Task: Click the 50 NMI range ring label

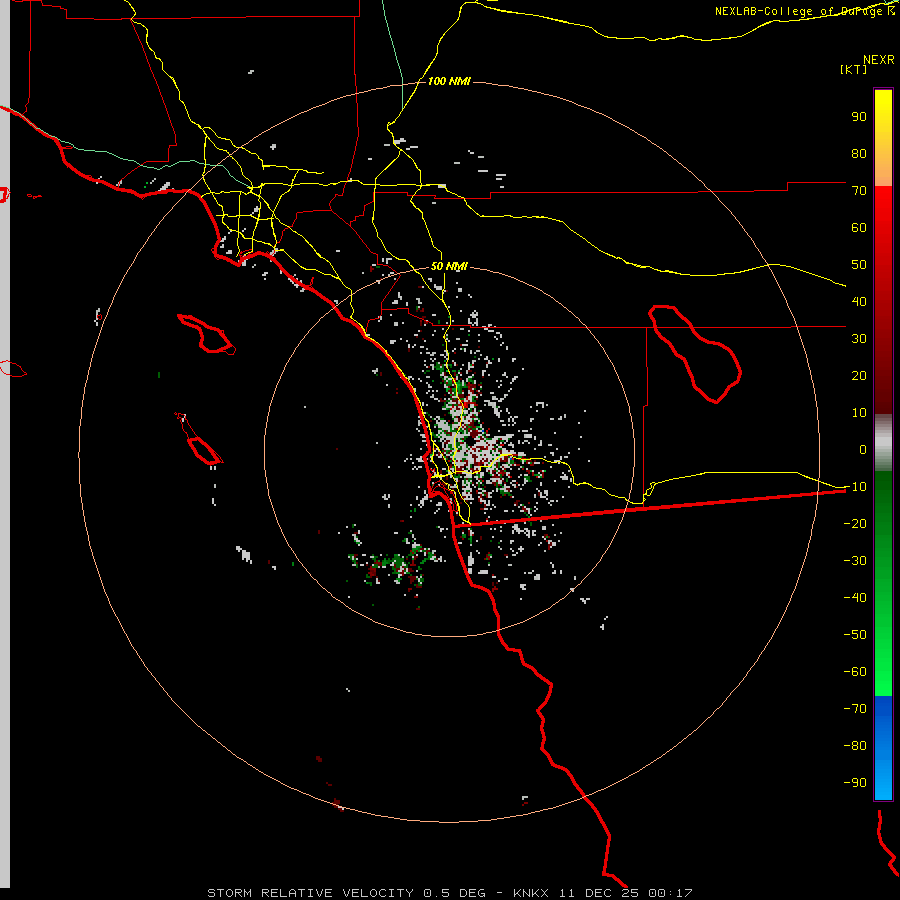Action: click(449, 266)
